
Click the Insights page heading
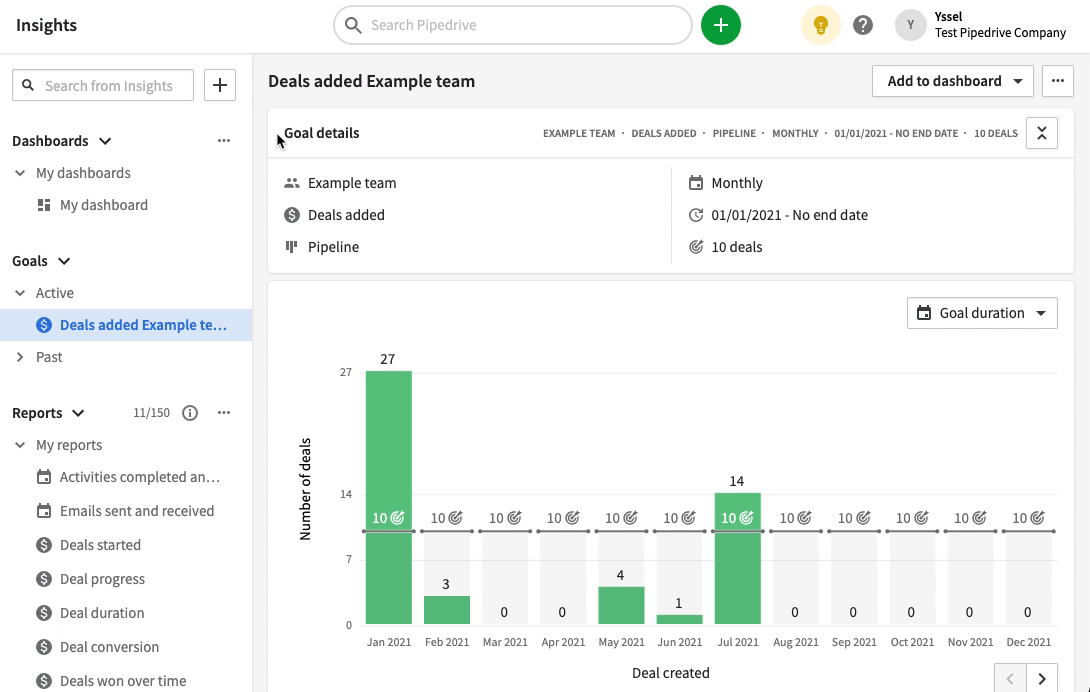click(47, 25)
